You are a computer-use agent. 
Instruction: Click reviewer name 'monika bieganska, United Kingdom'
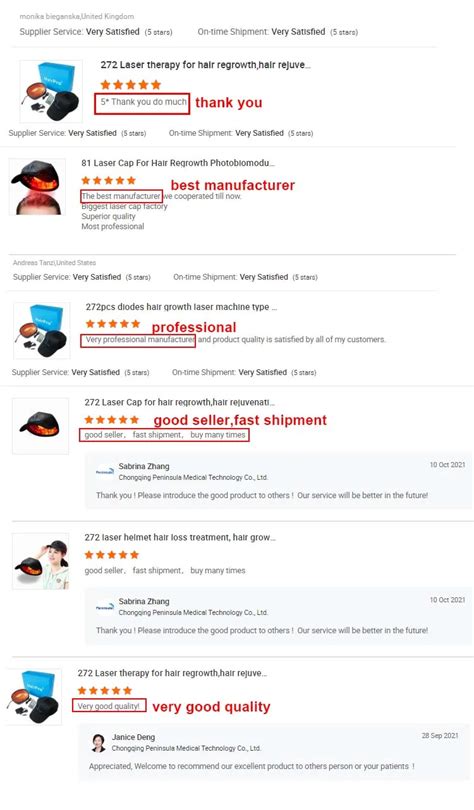pos(76,17)
